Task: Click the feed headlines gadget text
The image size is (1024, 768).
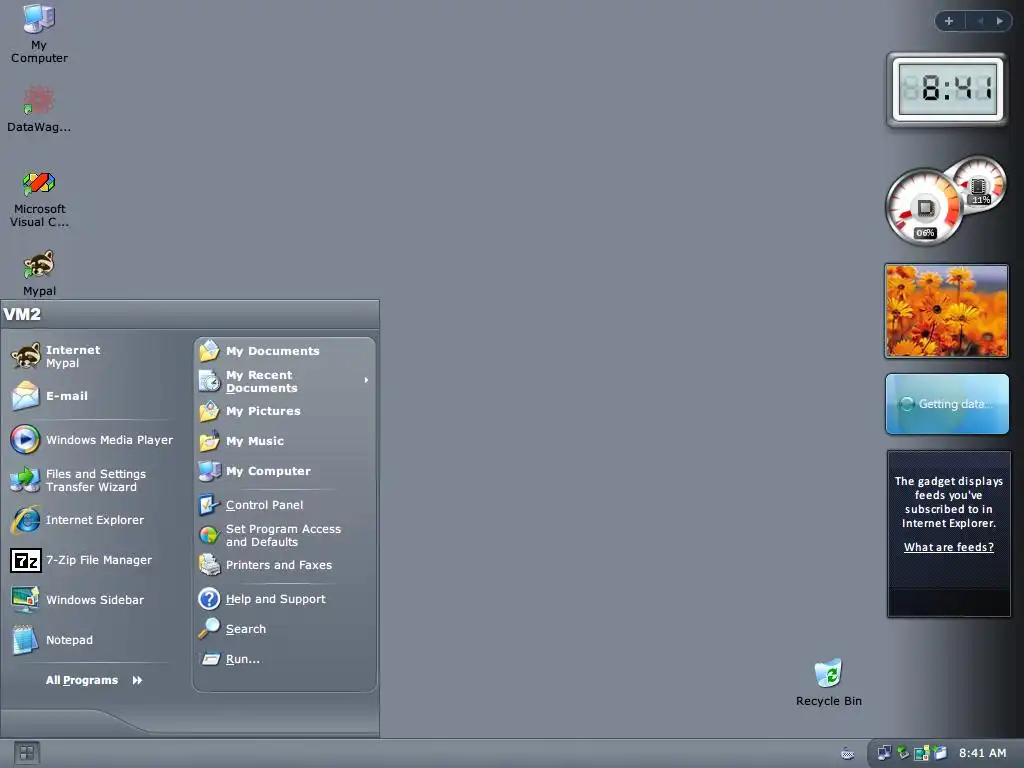Action: pyautogui.click(x=948, y=502)
